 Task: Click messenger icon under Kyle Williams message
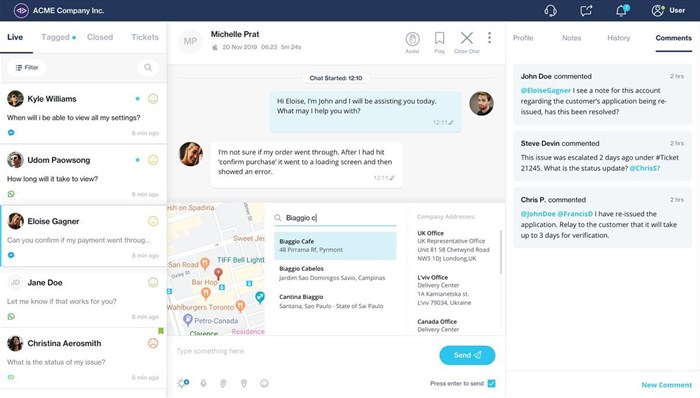pos(11,133)
